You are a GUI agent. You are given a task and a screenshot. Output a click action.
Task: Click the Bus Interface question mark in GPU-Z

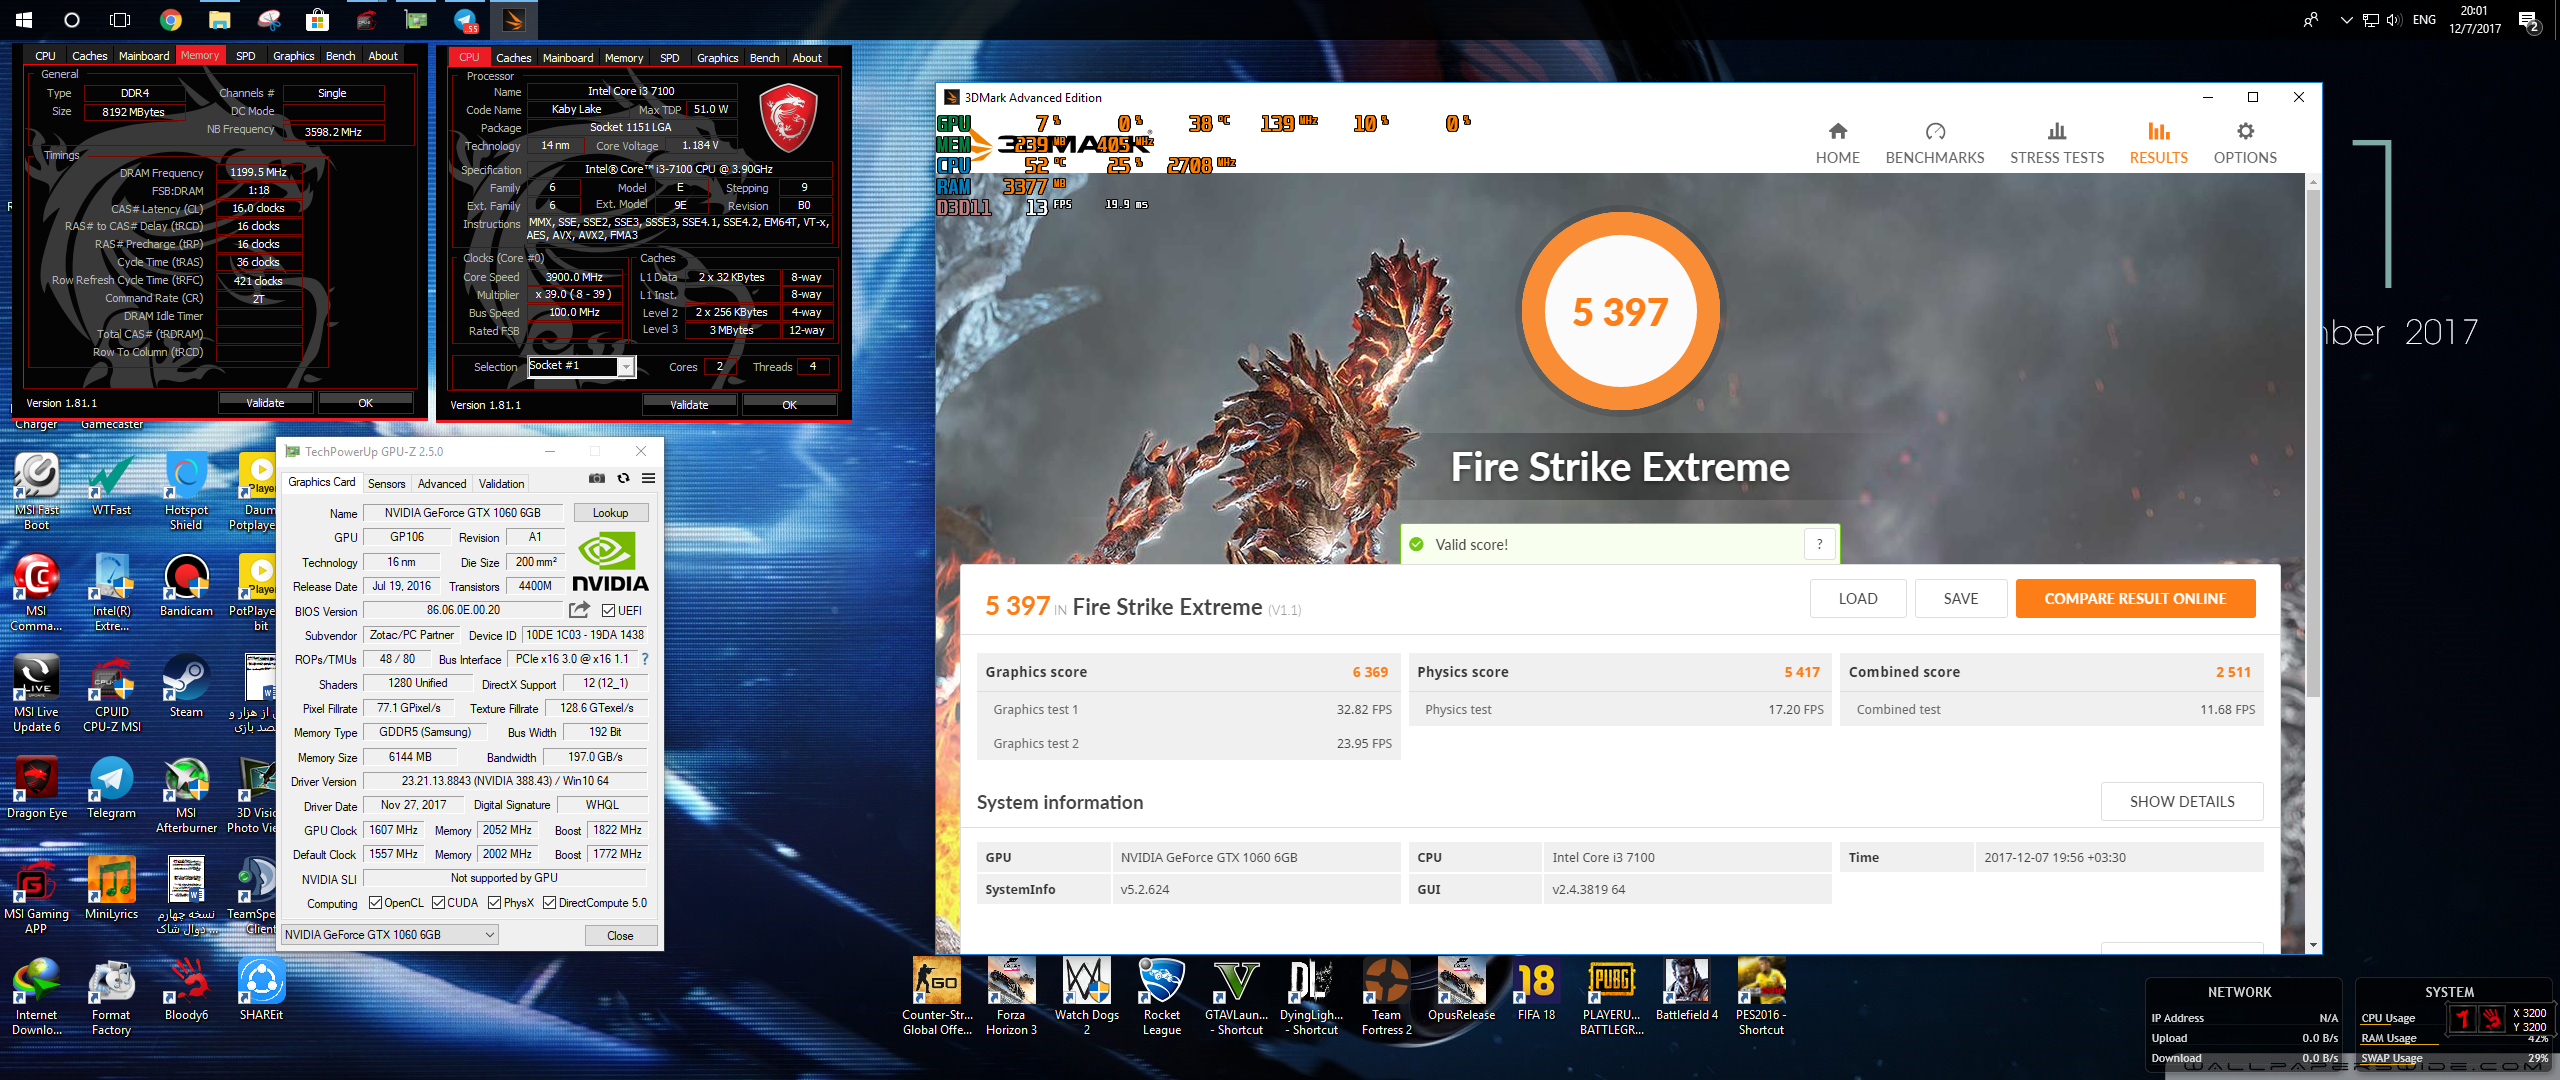[x=645, y=659]
